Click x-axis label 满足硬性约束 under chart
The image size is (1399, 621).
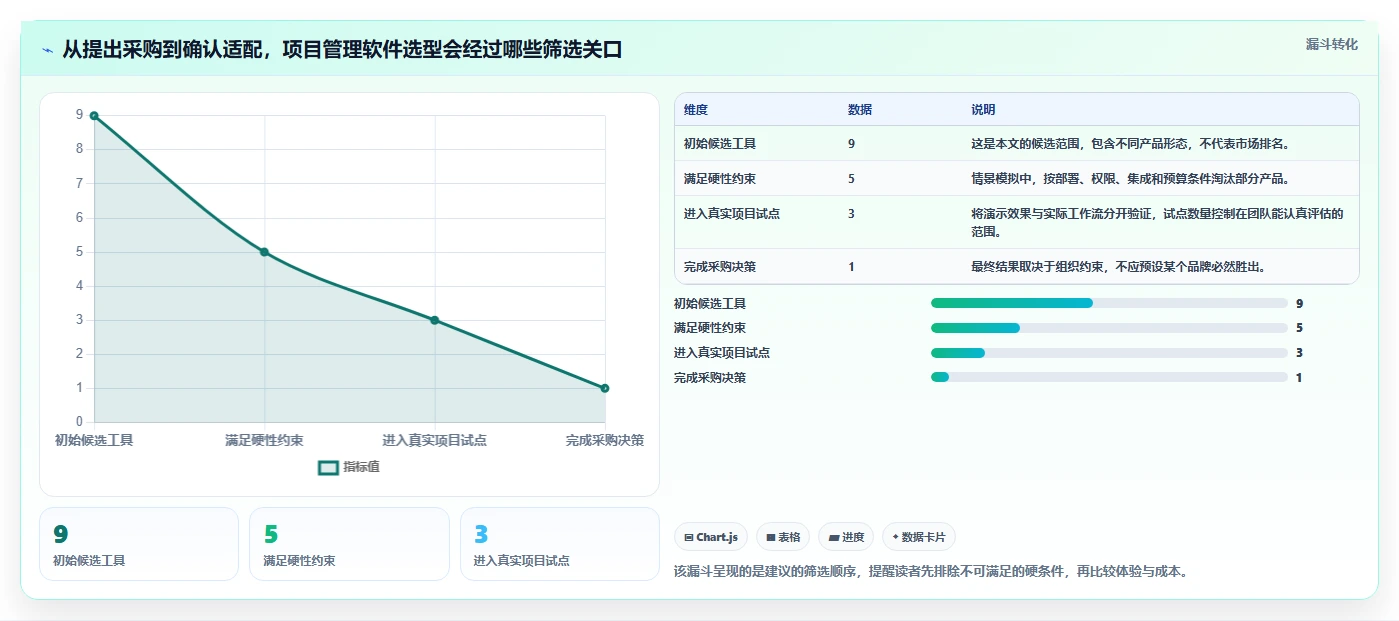coord(264,440)
